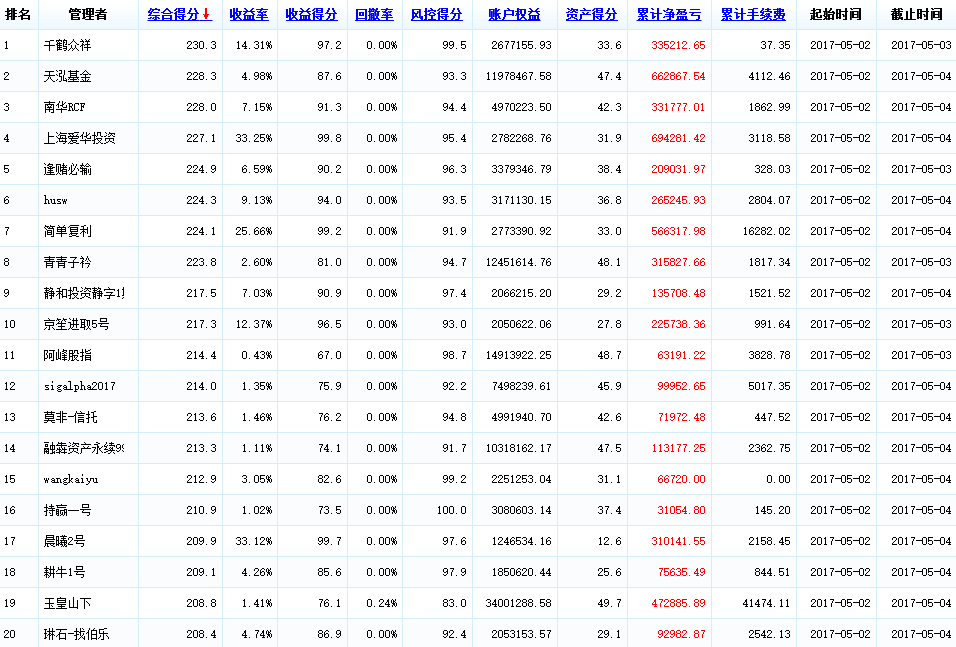Select manager 琳石-找伯乐
The height and width of the screenshot is (647, 956).
click(76, 635)
